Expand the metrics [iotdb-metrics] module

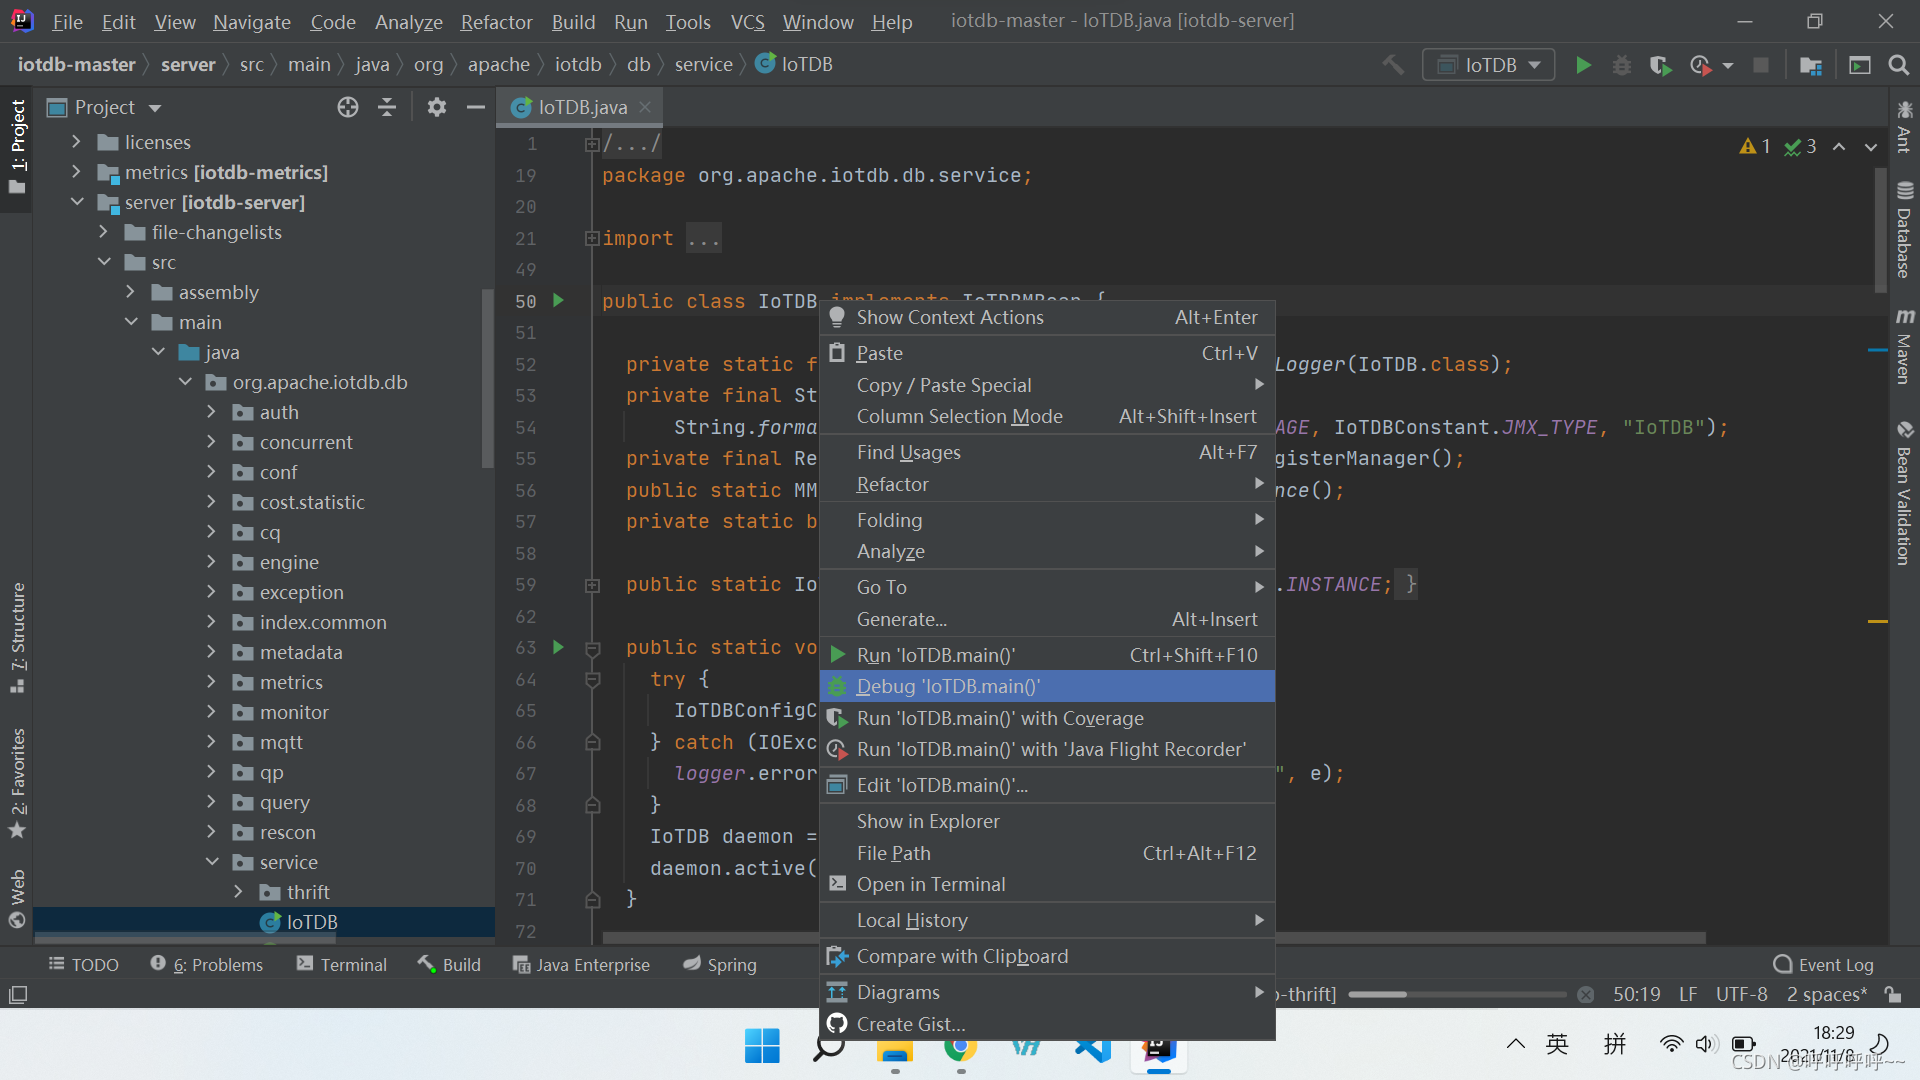pyautogui.click(x=76, y=172)
